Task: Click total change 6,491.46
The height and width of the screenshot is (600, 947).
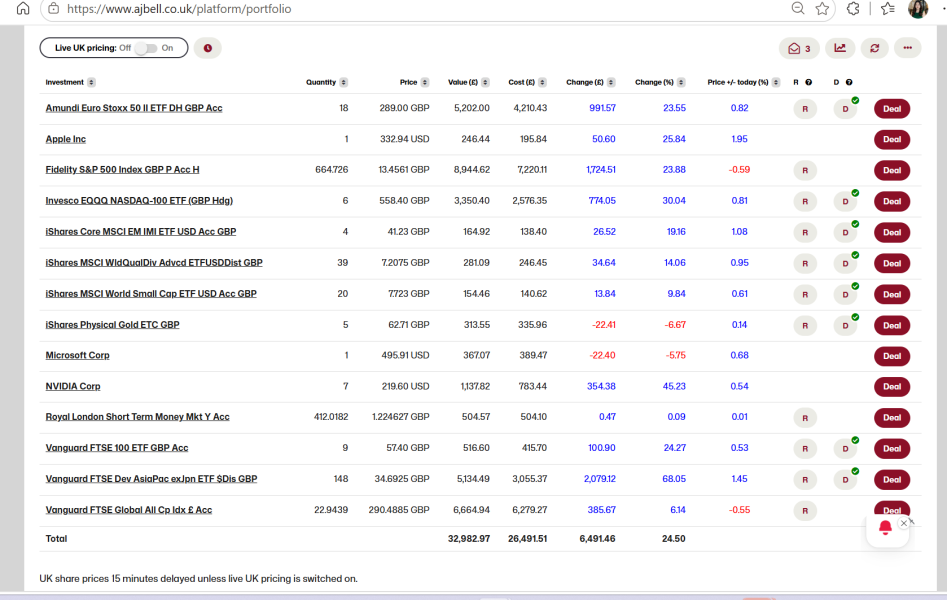Action: pos(597,539)
